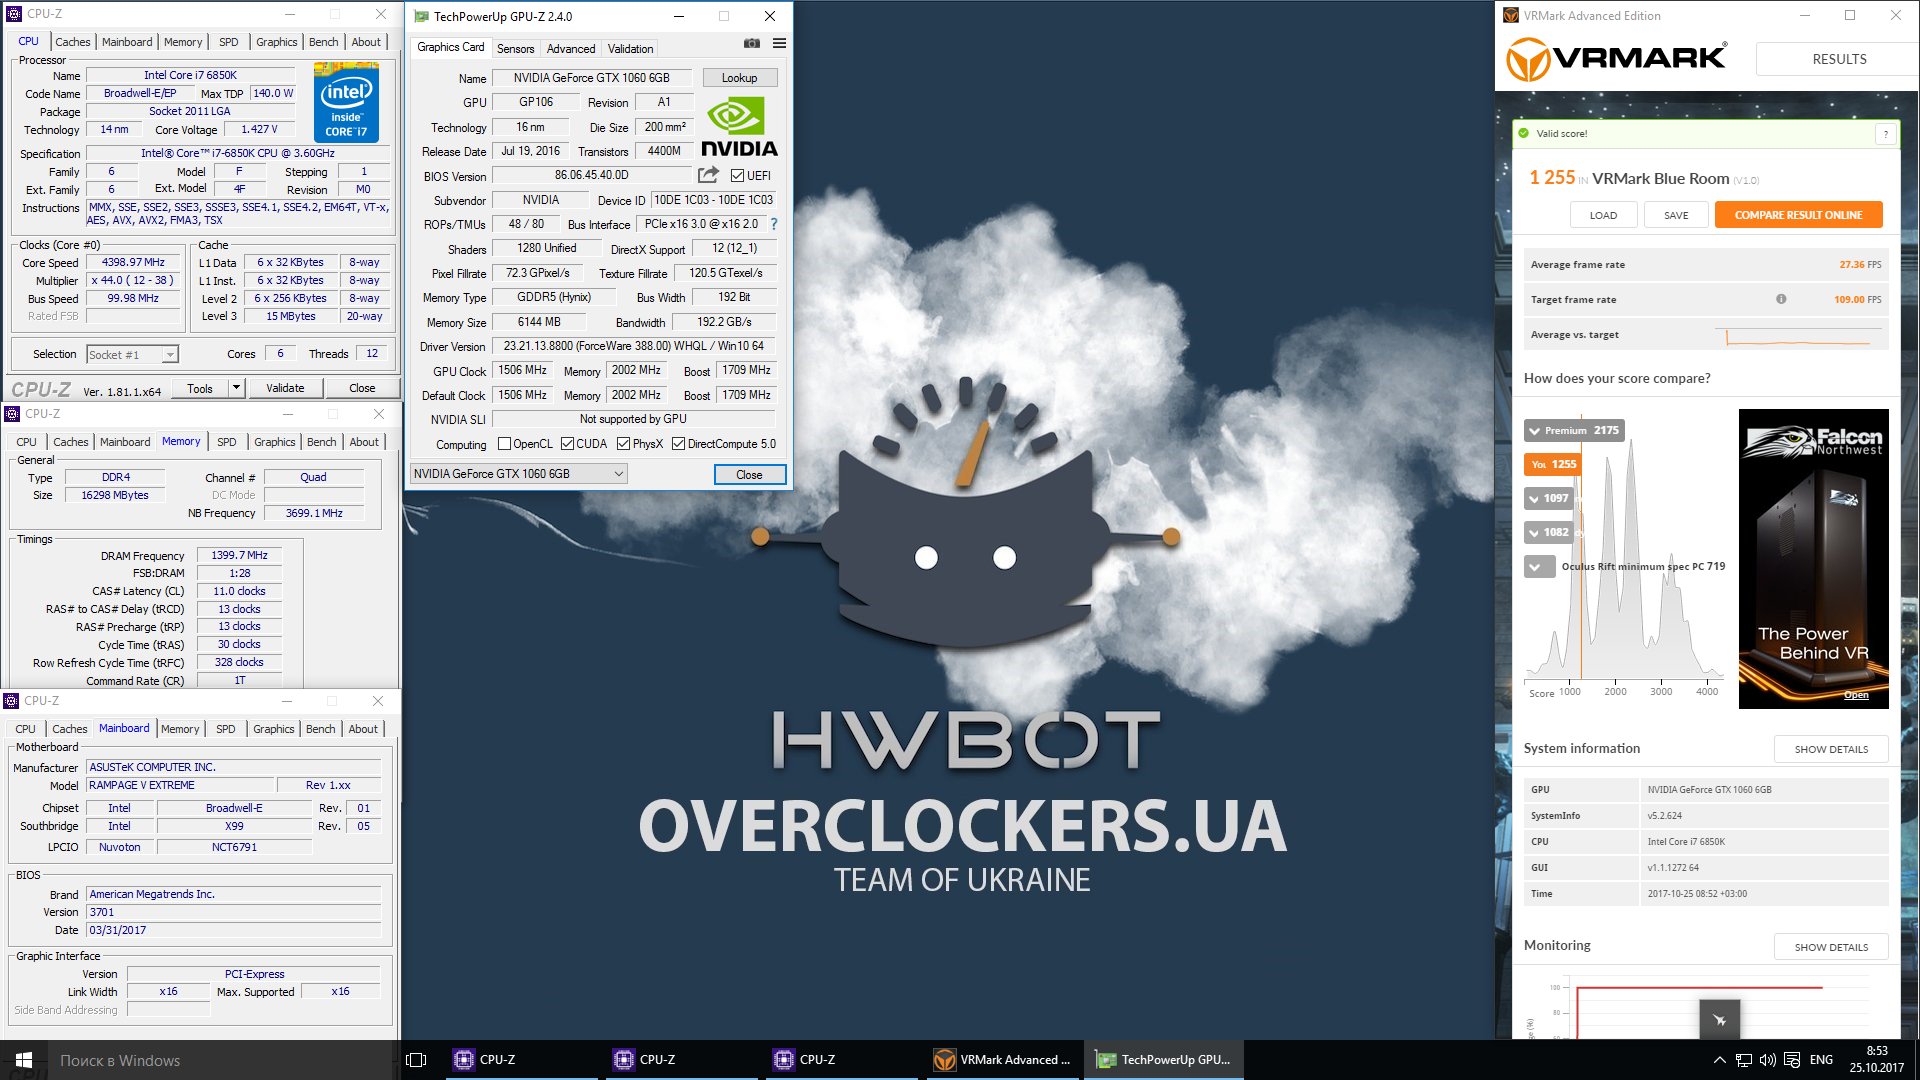This screenshot has width=1920, height=1080.
Task: Click the SAVE button in VRMark
Action: click(1676, 215)
